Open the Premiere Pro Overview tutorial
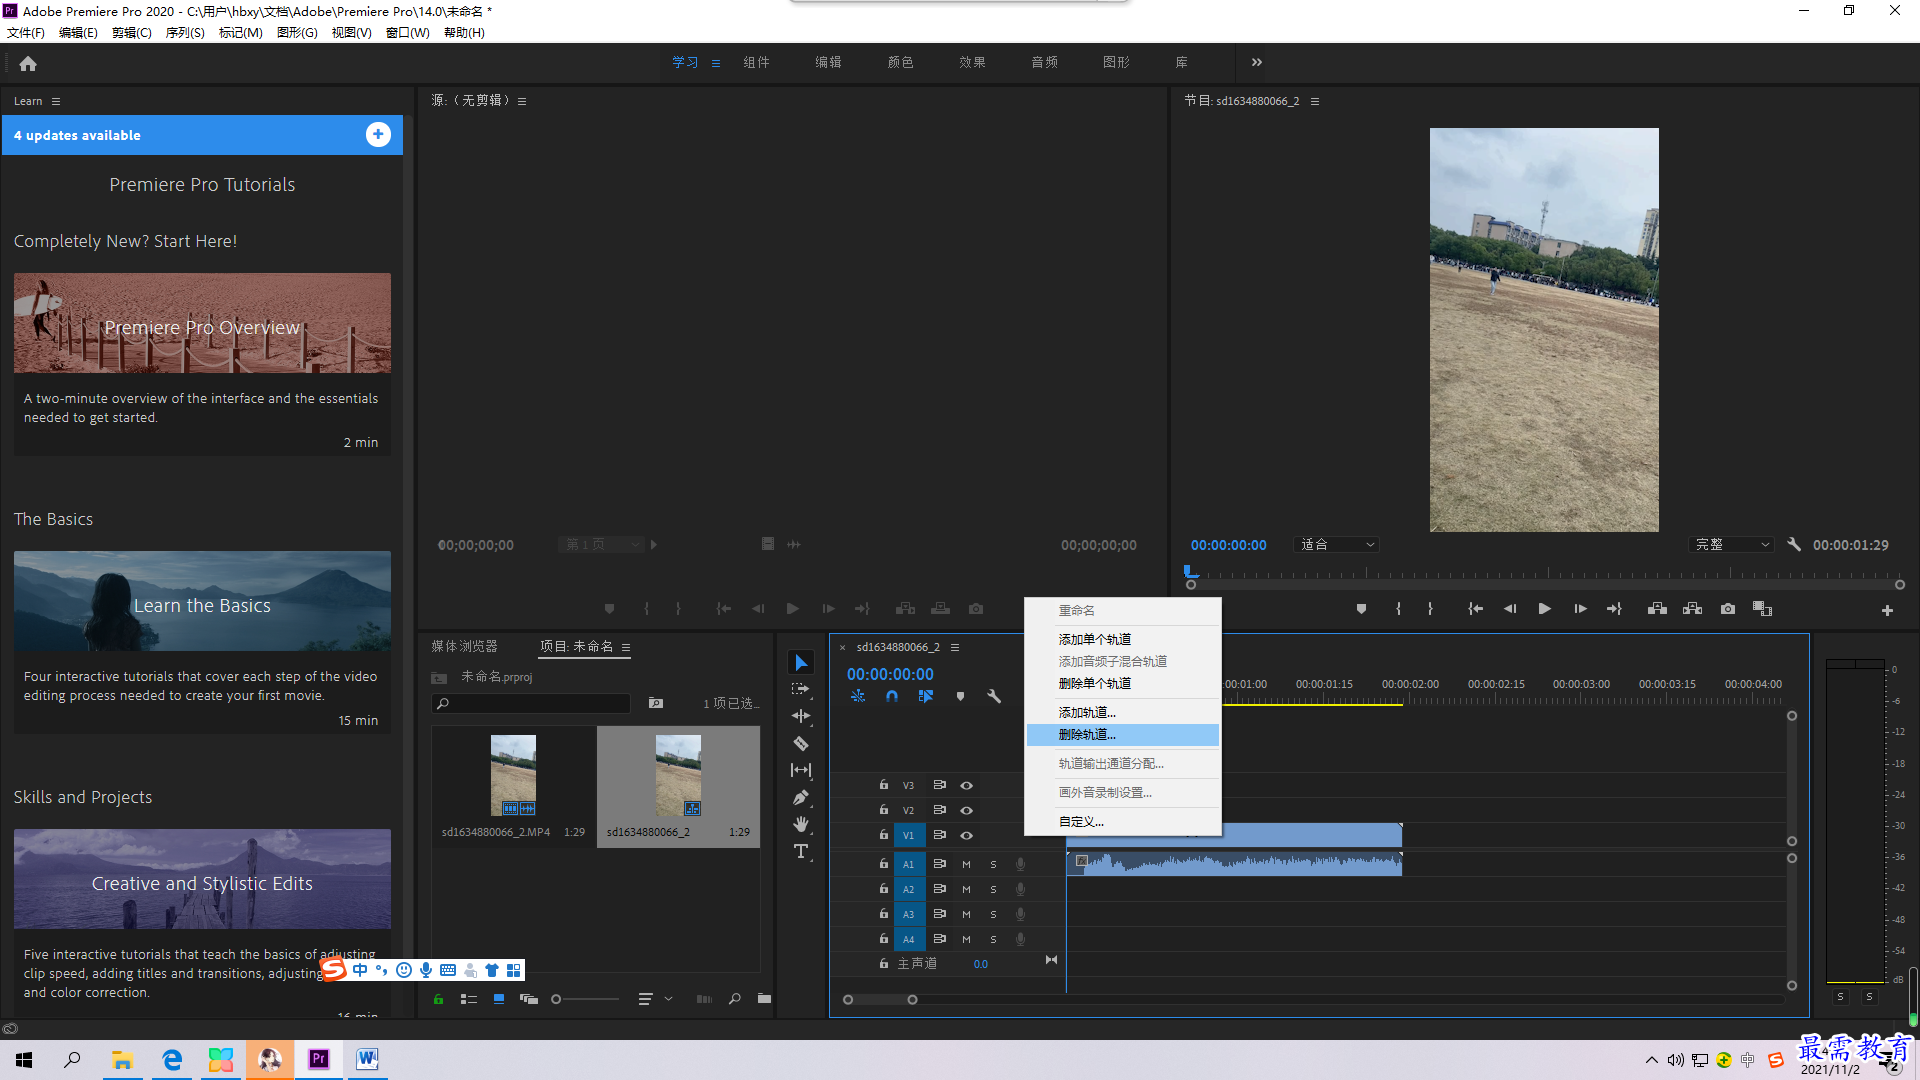The height and width of the screenshot is (1080, 1920). pos(202,323)
